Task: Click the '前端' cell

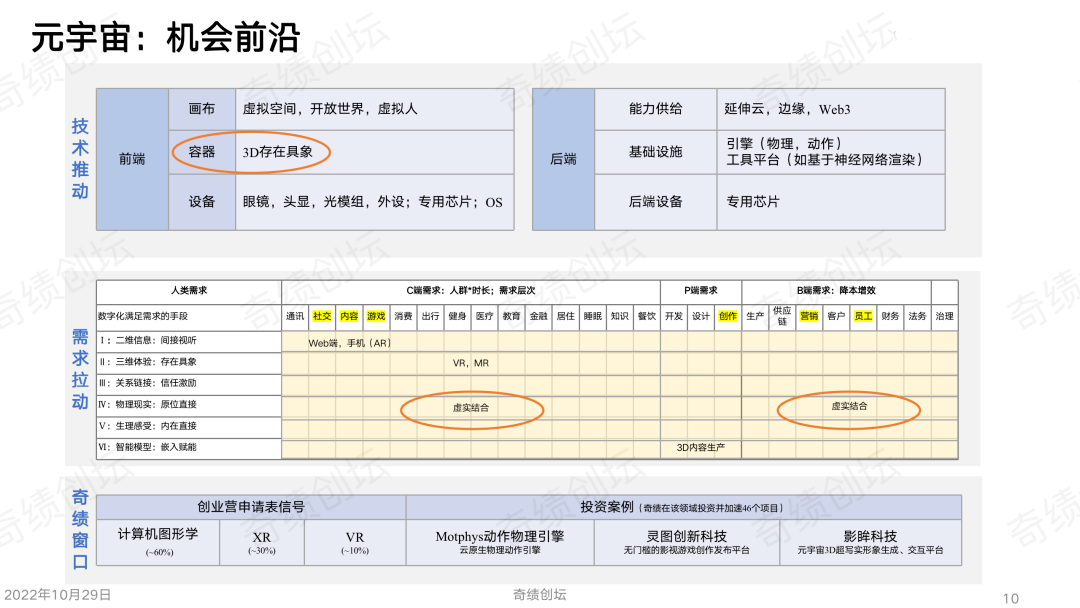Action: [x=132, y=159]
